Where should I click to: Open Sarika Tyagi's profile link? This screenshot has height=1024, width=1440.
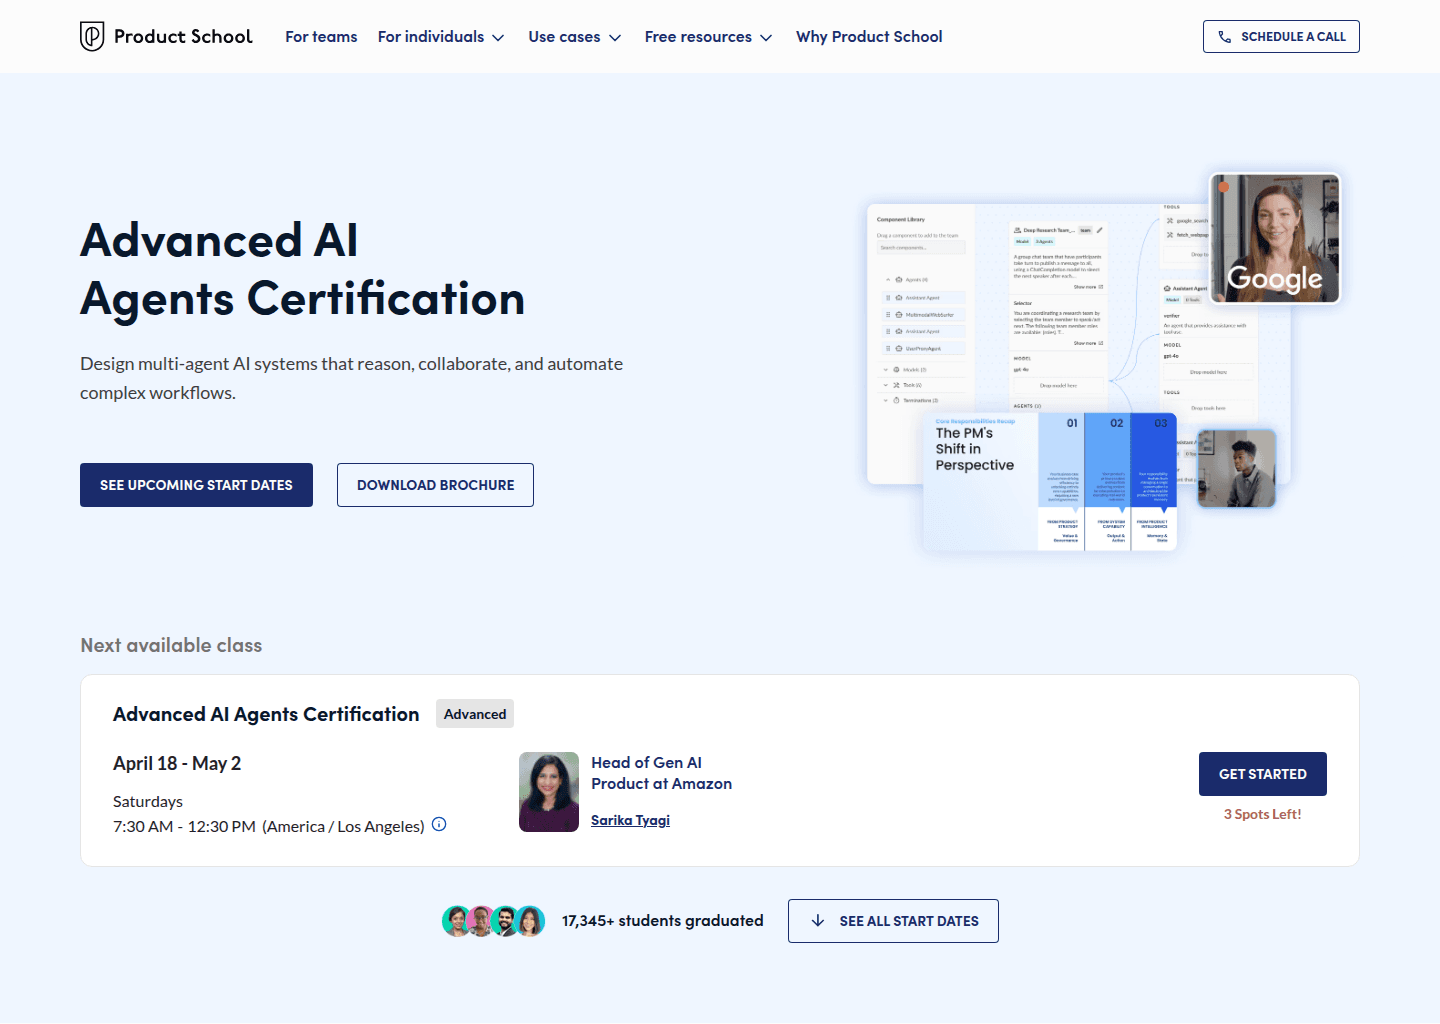[x=630, y=820]
